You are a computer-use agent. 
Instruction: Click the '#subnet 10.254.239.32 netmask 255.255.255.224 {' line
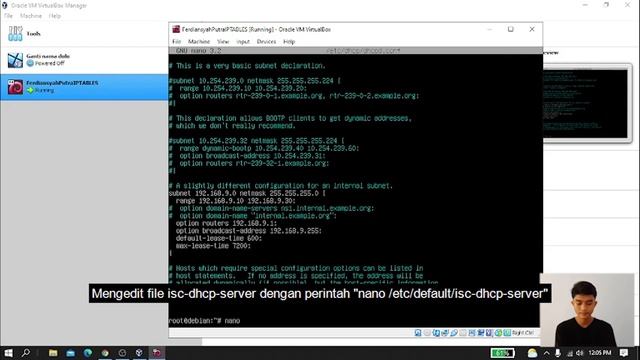(256, 141)
